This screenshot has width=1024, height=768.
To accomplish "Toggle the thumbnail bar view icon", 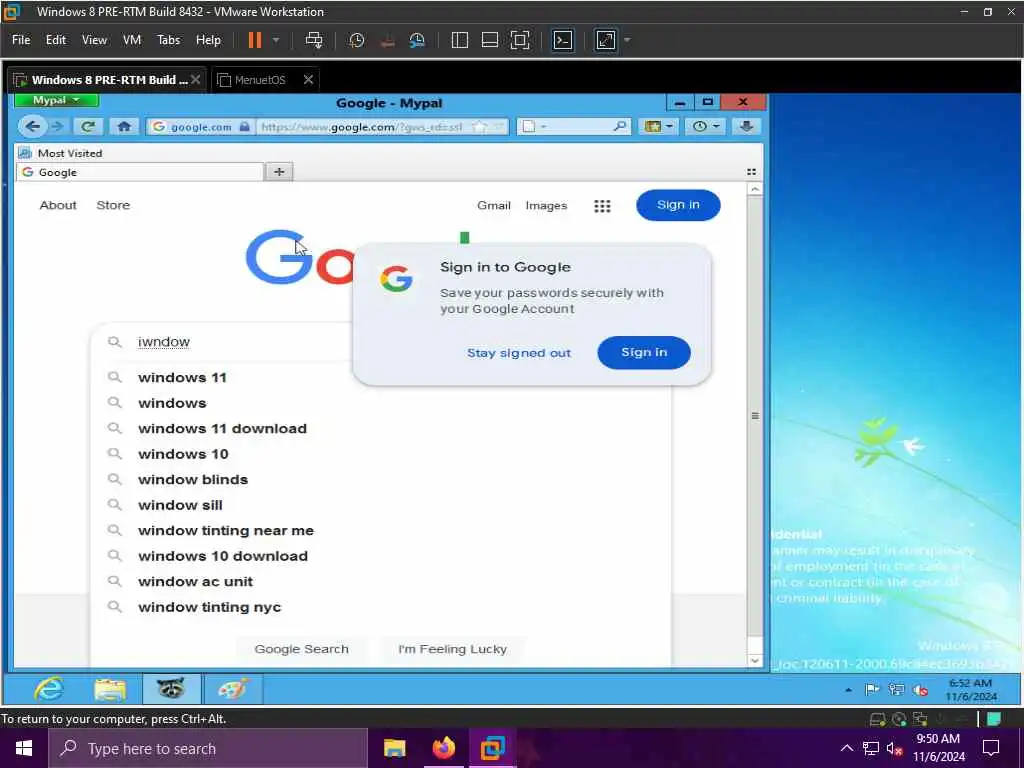I will [x=490, y=40].
